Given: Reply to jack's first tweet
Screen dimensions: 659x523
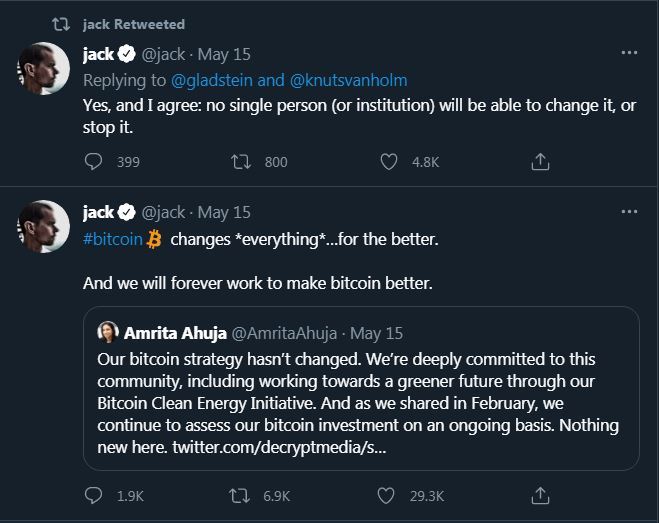Looking at the screenshot, I should coord(94,161).
